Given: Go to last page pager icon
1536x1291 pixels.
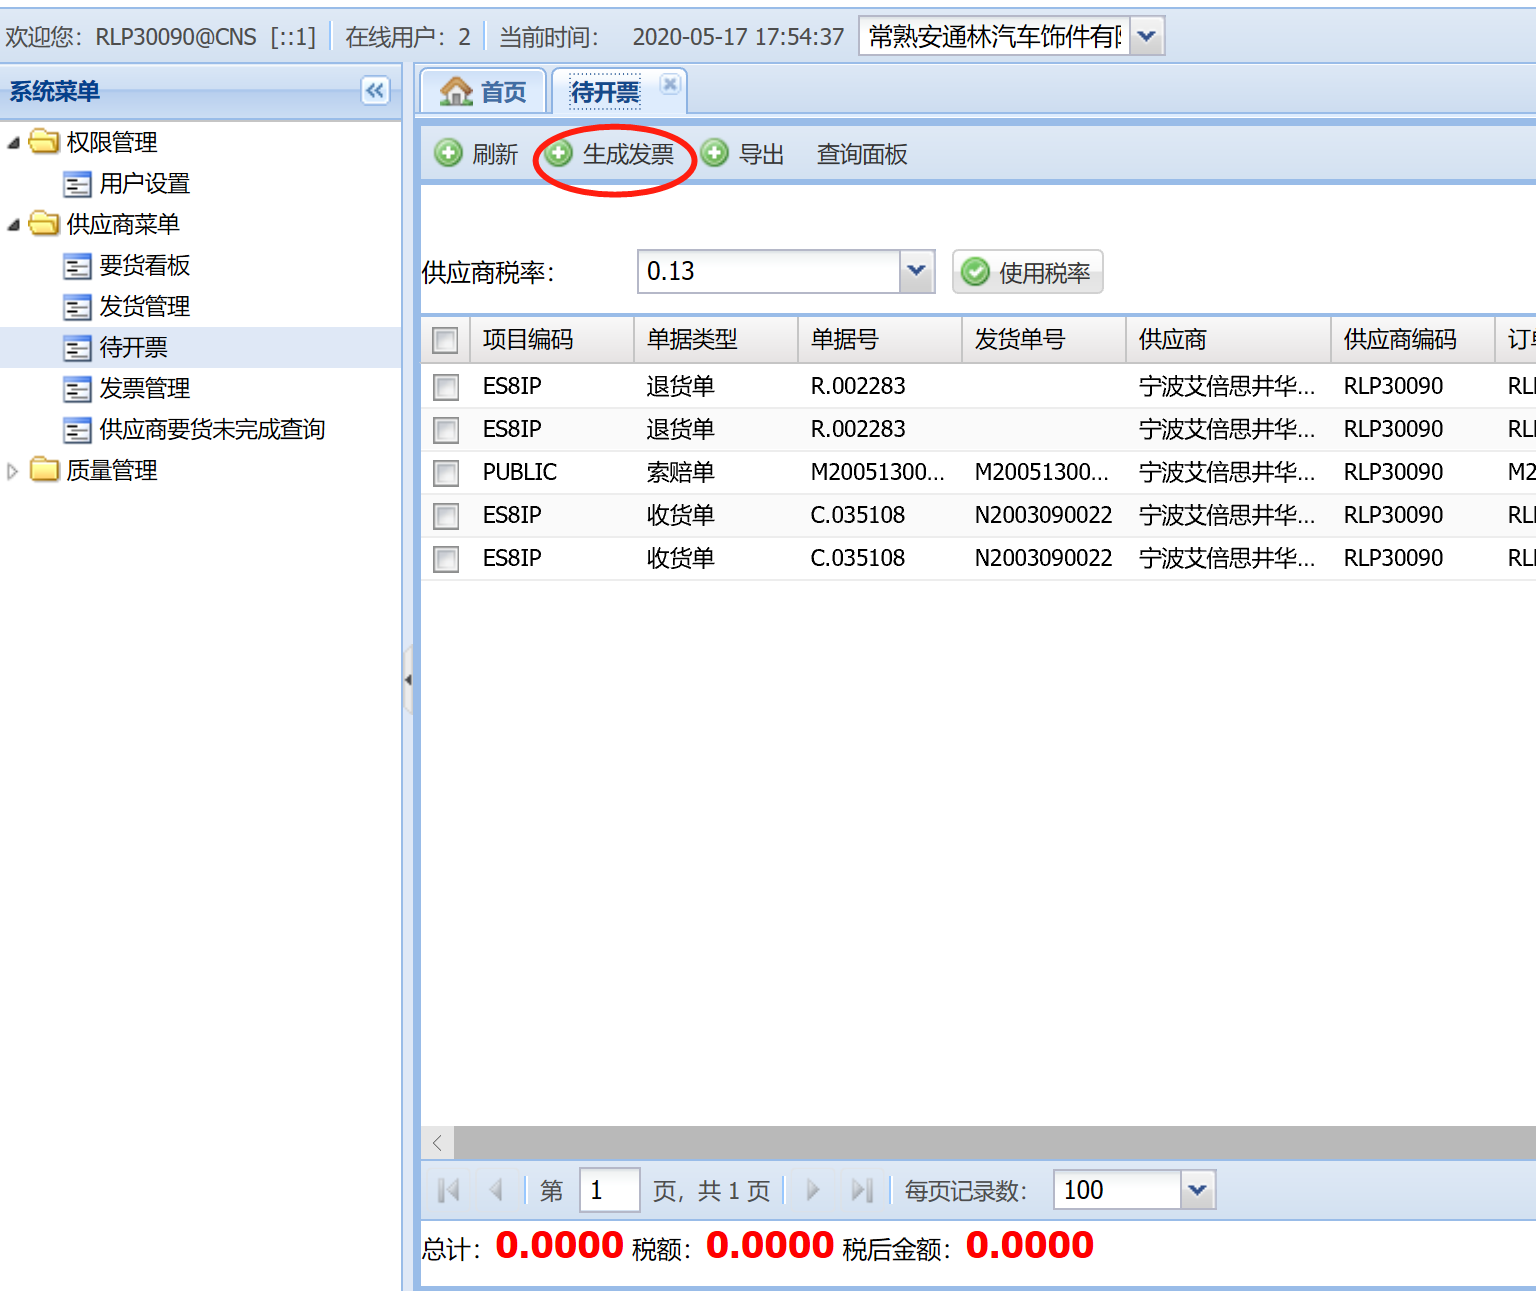Looking at the screenshot, I should click(x=862, y=1190).
